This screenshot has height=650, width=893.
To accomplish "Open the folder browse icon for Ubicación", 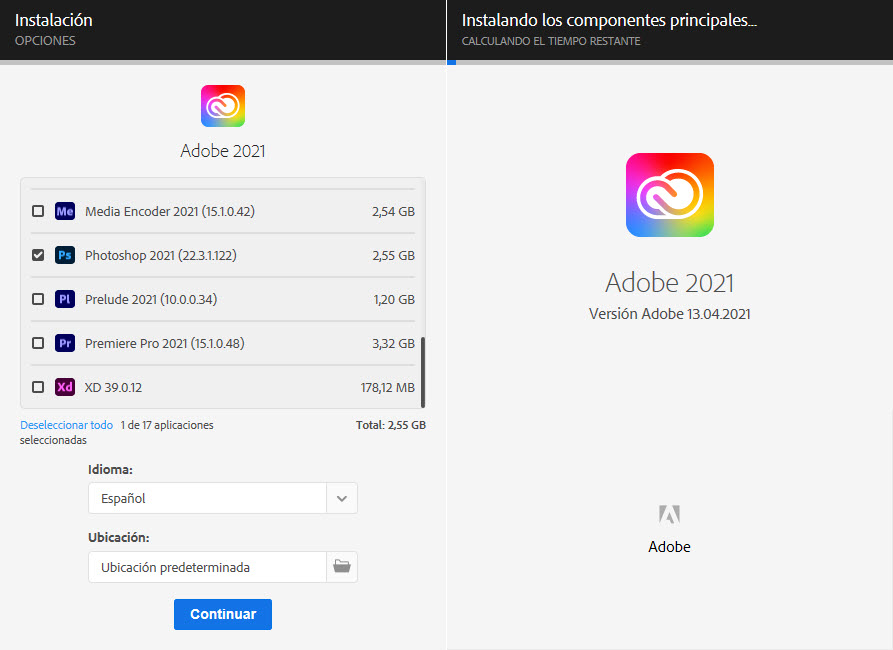I will coord(342,567).
